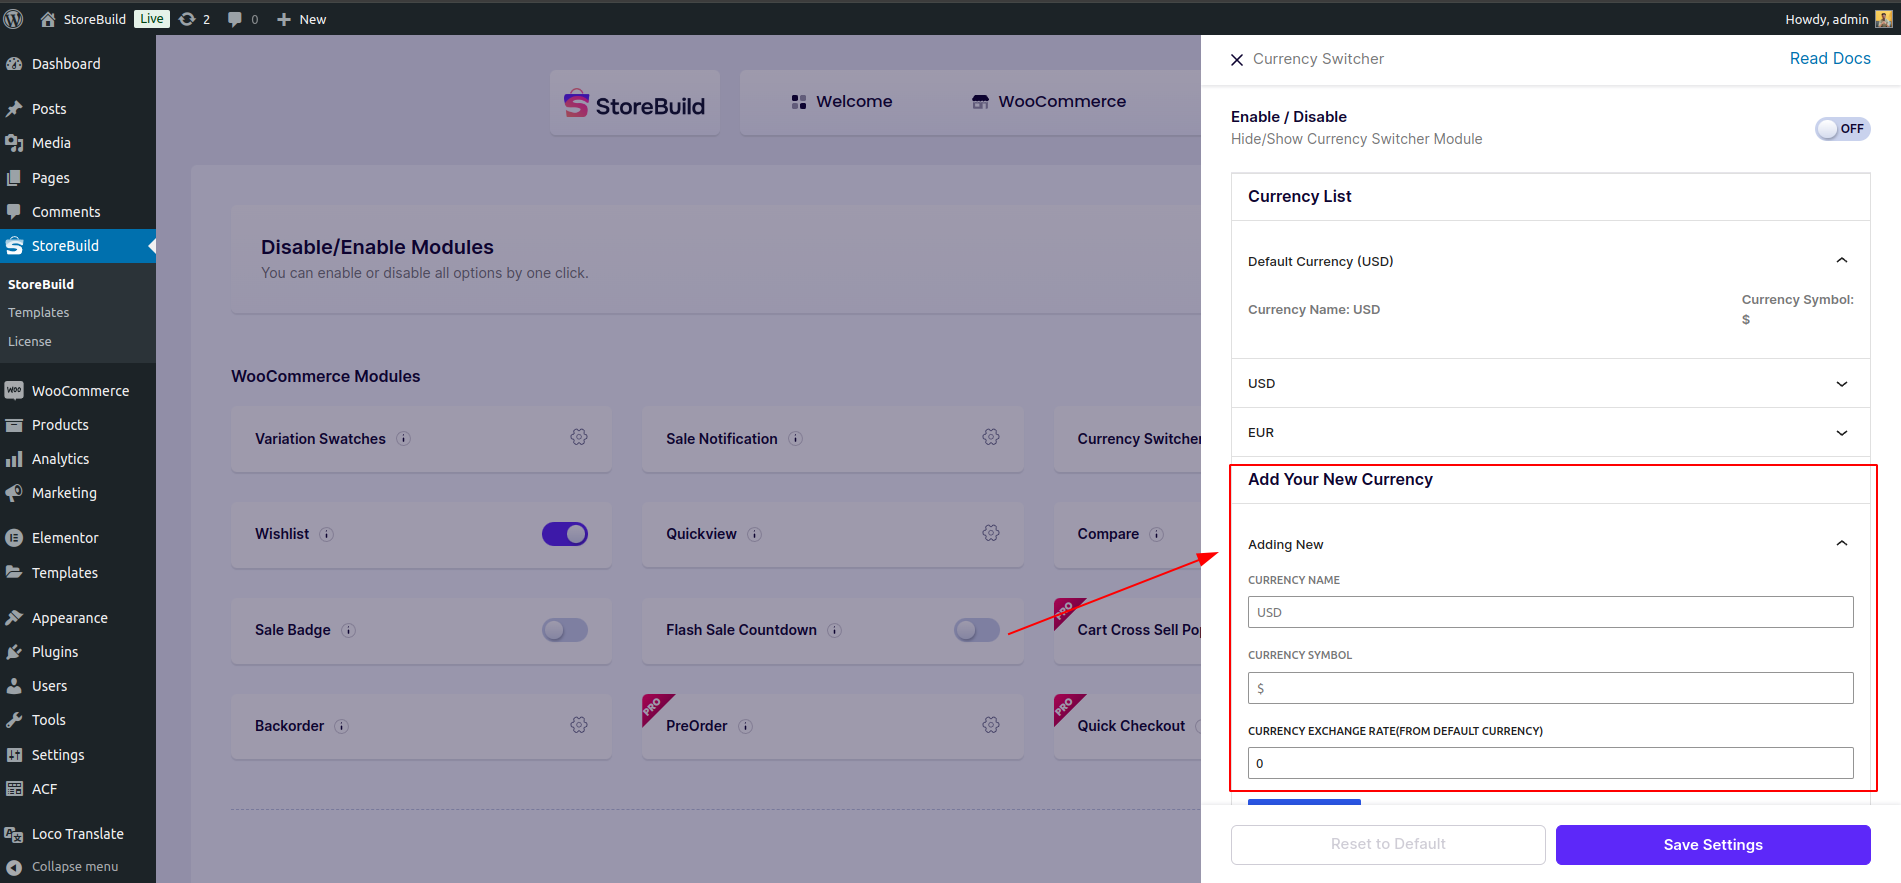Open Media in sidebar

point(78,143)
